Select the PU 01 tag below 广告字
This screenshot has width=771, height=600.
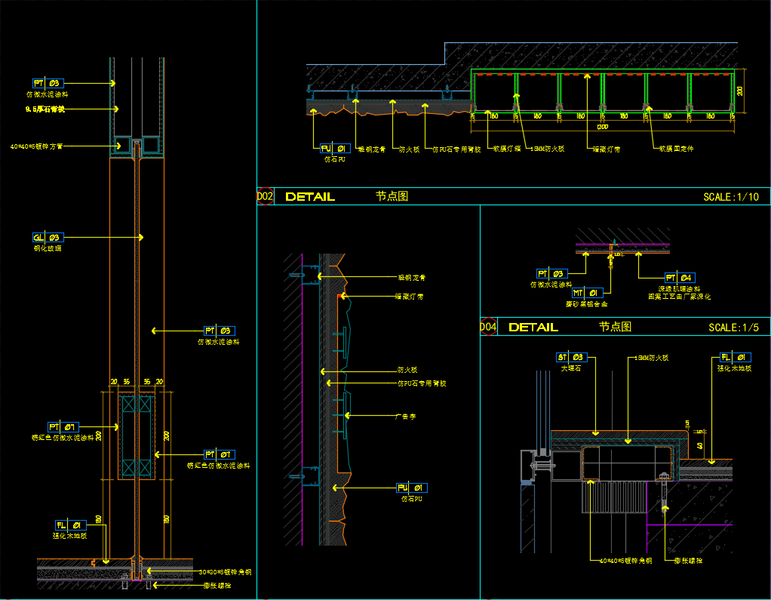pyautogui.click(x=412, y=488)
